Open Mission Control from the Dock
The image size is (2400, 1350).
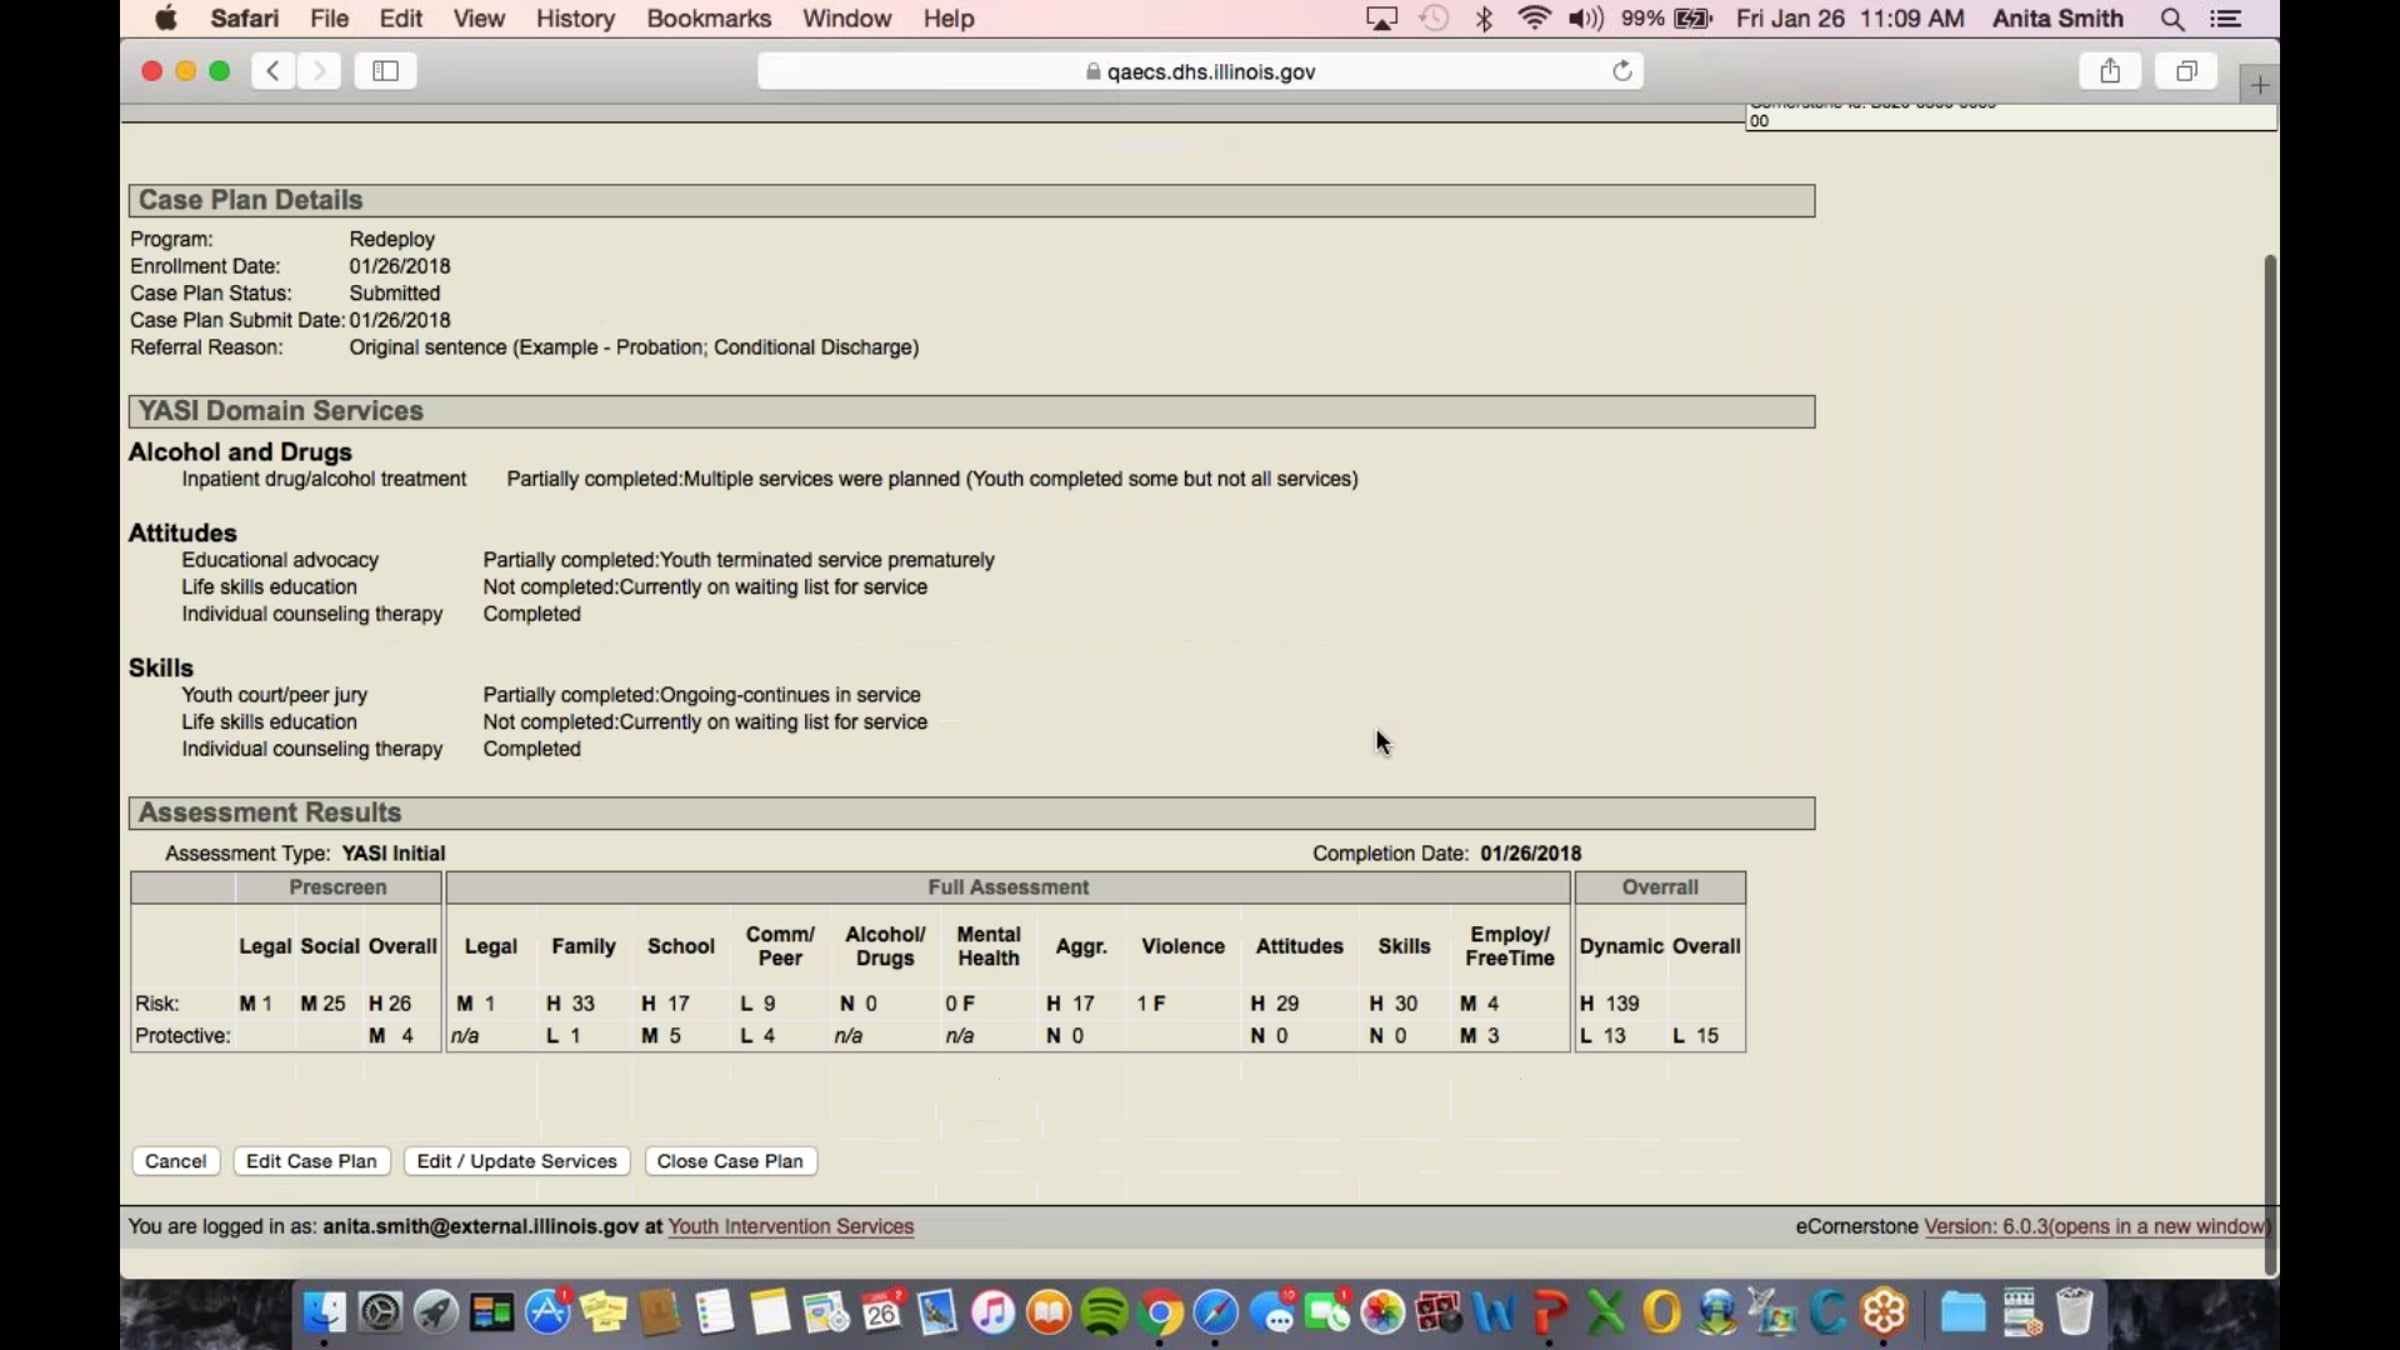492,1312
